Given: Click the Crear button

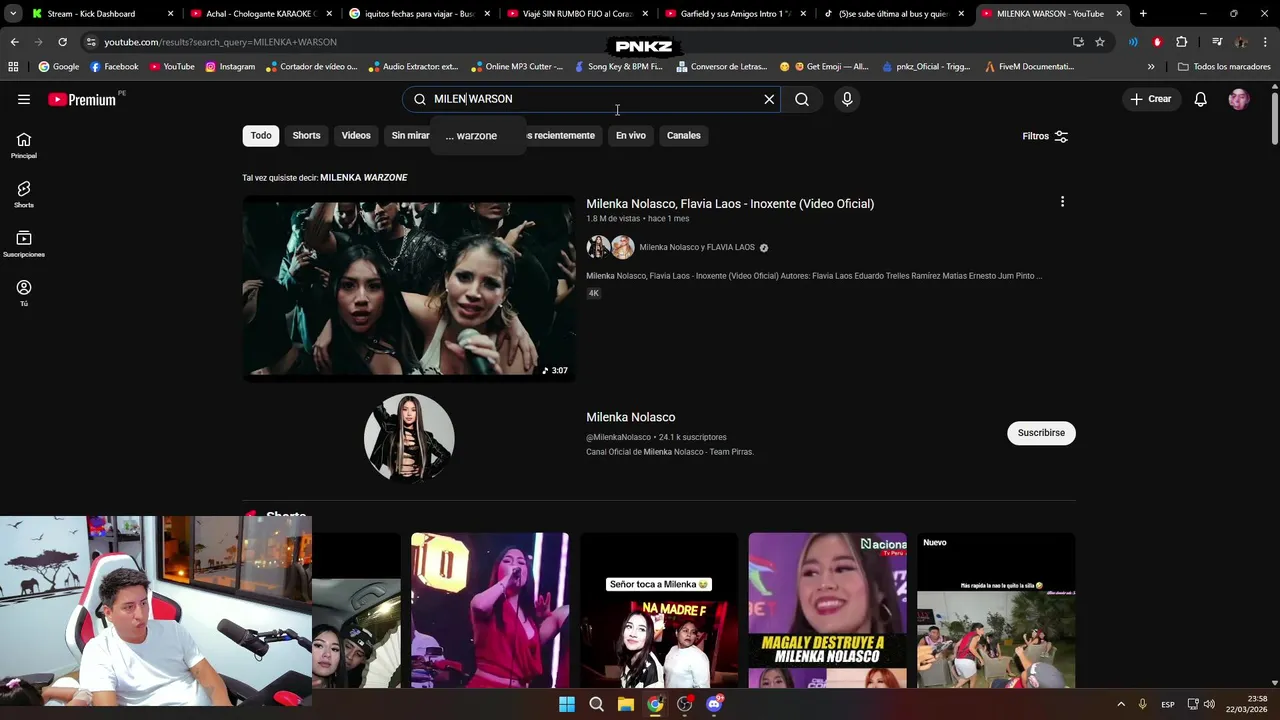Looking at the screenshot, I should 1151,99.
